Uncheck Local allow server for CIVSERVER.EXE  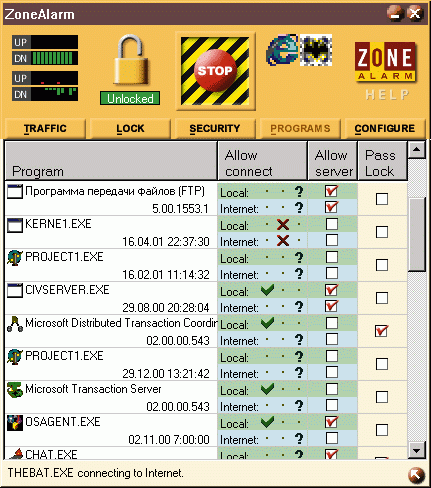click(x=332, y=290)
